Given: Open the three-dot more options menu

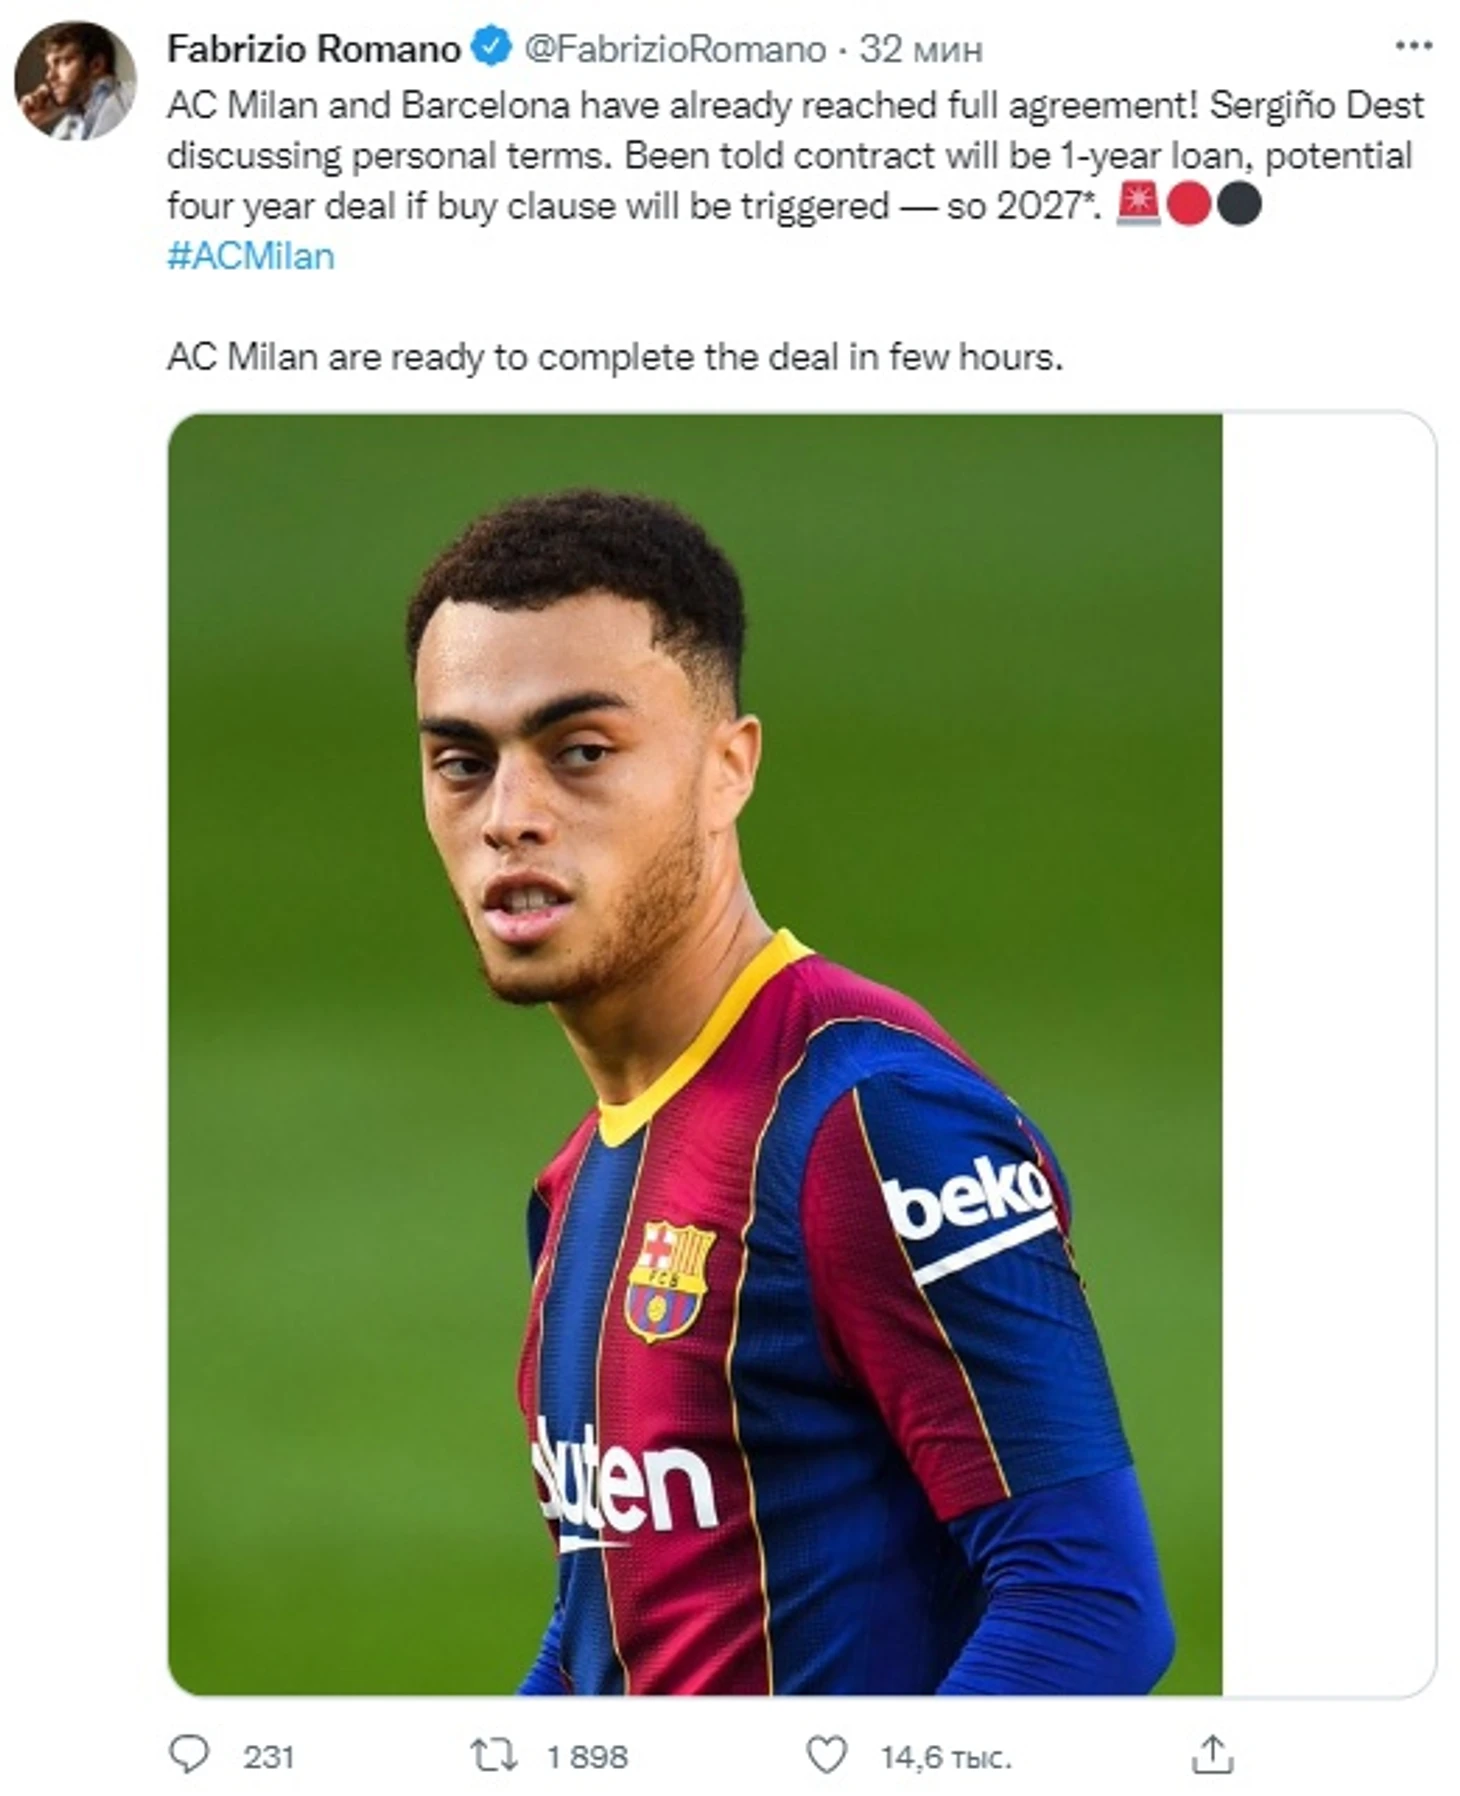Looking at the screenshot, I should tap(1413, 46).
